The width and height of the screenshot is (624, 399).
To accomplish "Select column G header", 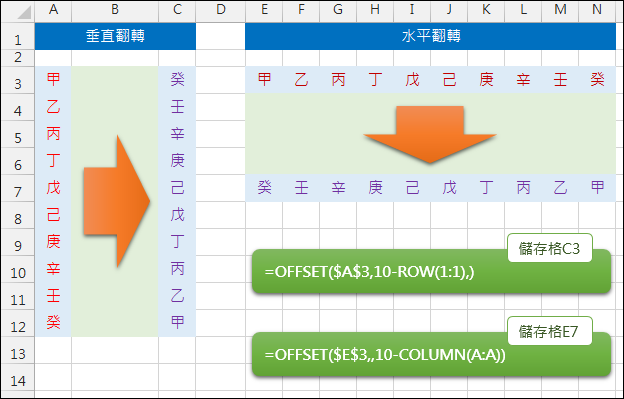I will tap(338, 11).
